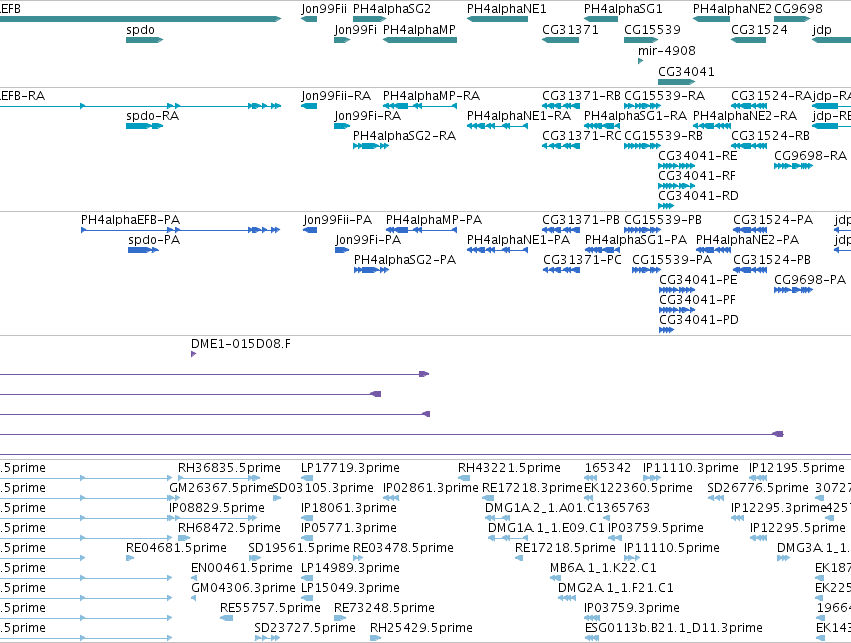The height and width of the screenshot is (643, 851).
Task: Click the mir-4908 miRNA label
Action: [x=666, y=50]
